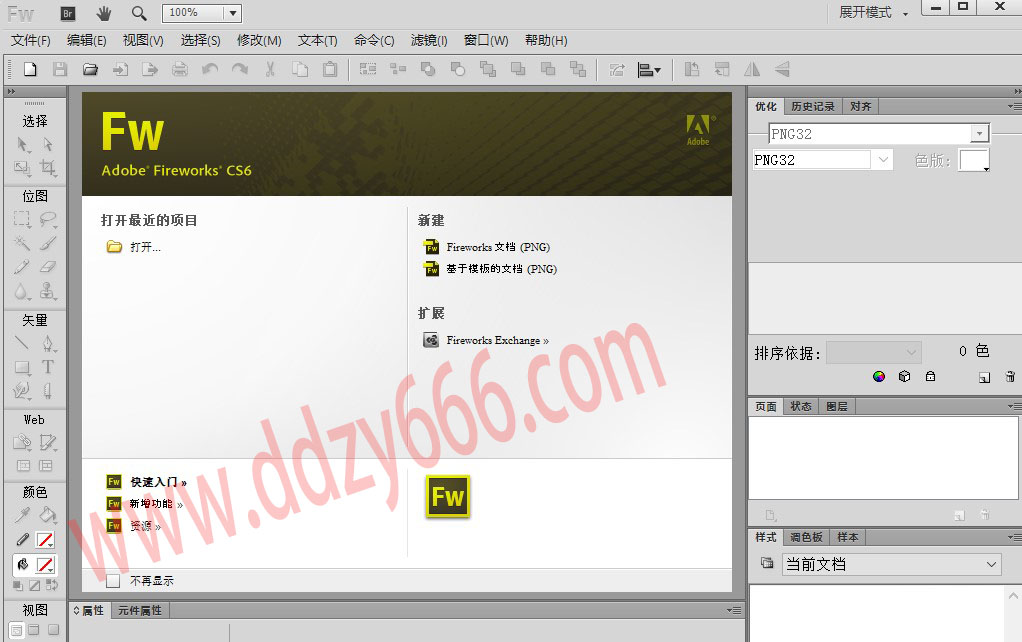Select the Line tool
1022x642 pixels.
coord(22,343)
